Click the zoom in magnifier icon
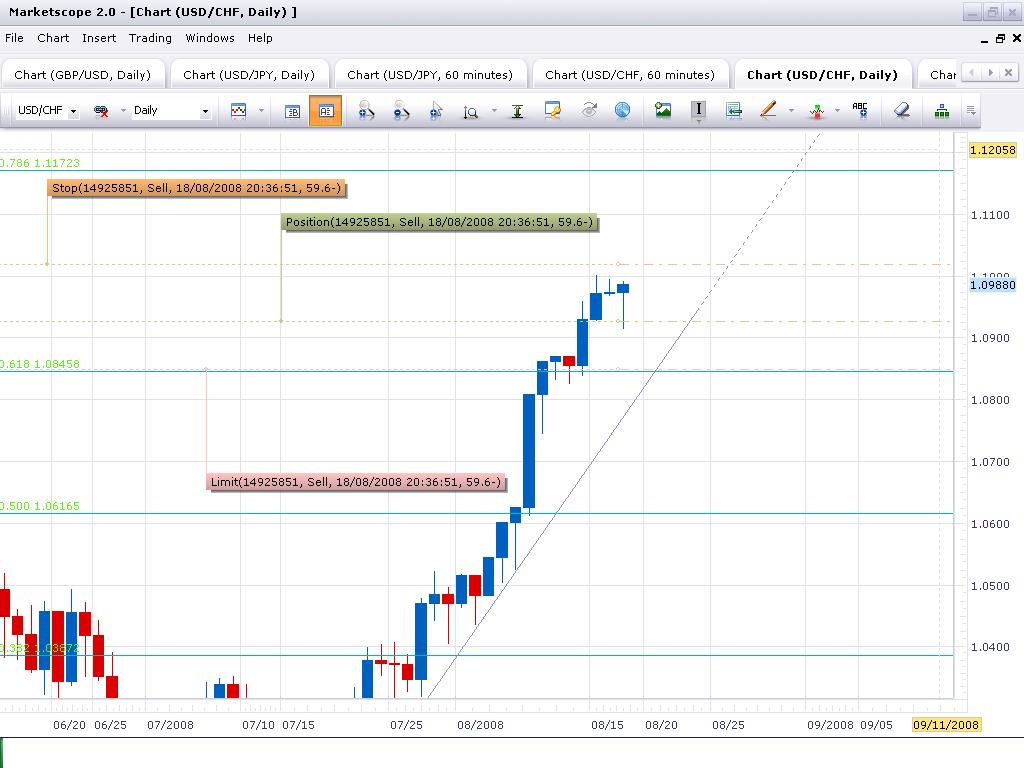Viewport: 1024px width, 768px height. 366,110
